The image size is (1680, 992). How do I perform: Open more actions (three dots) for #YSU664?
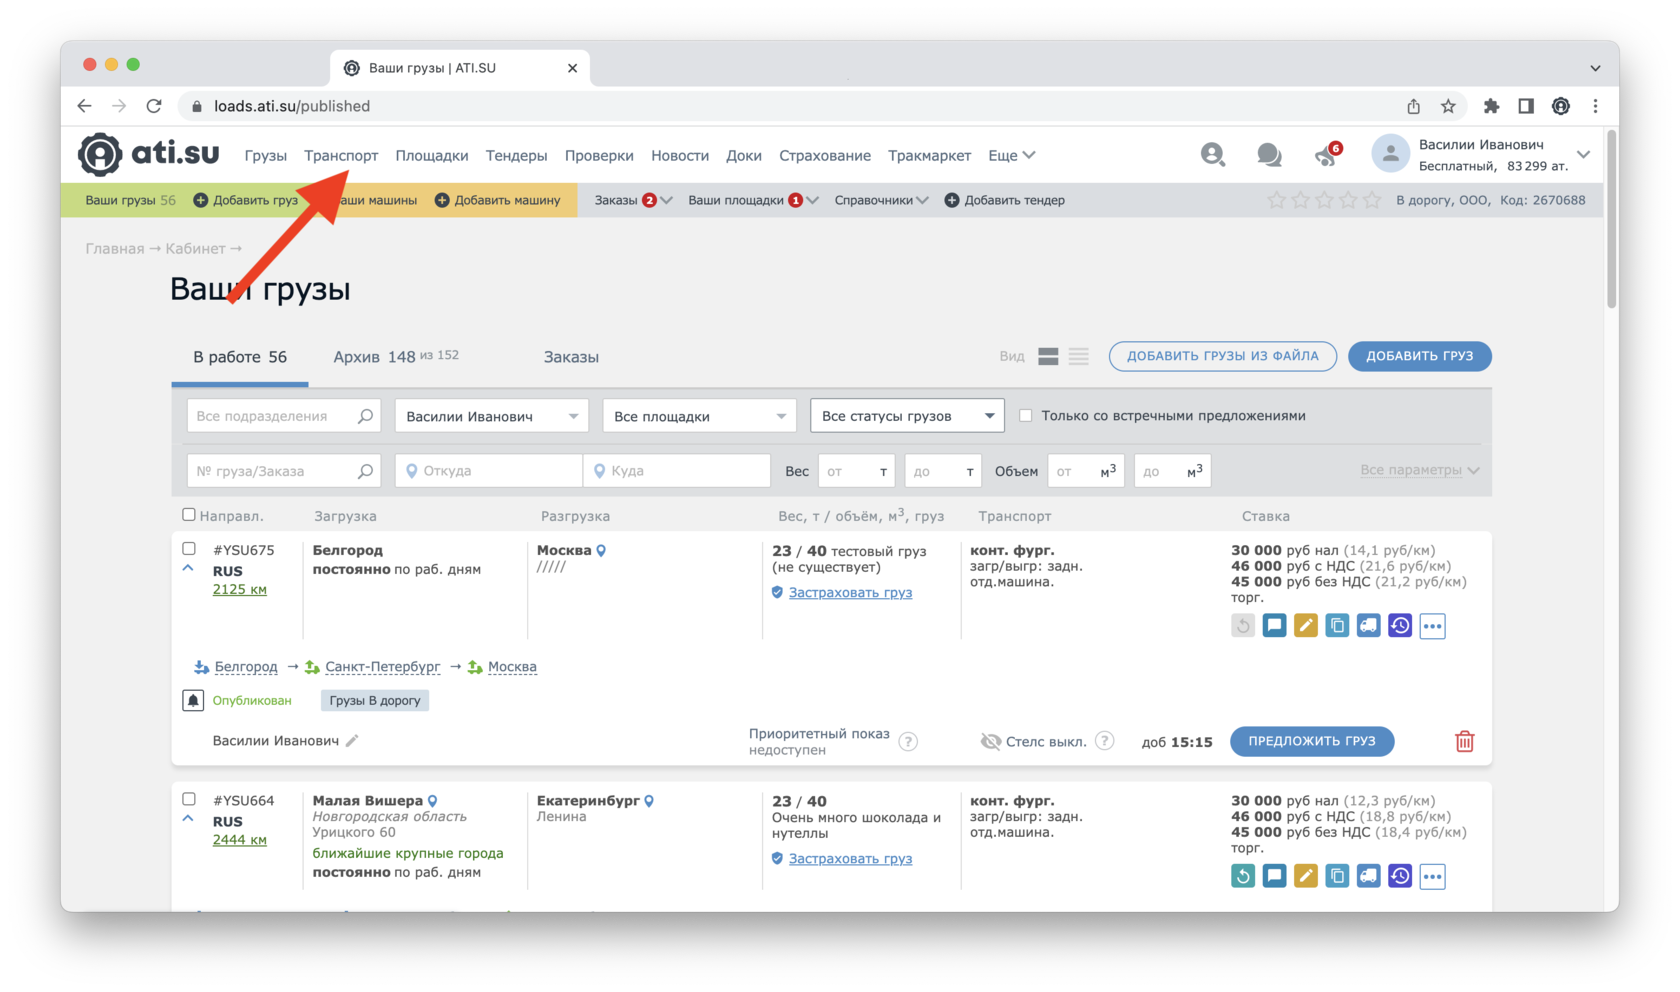[1432, 876]
